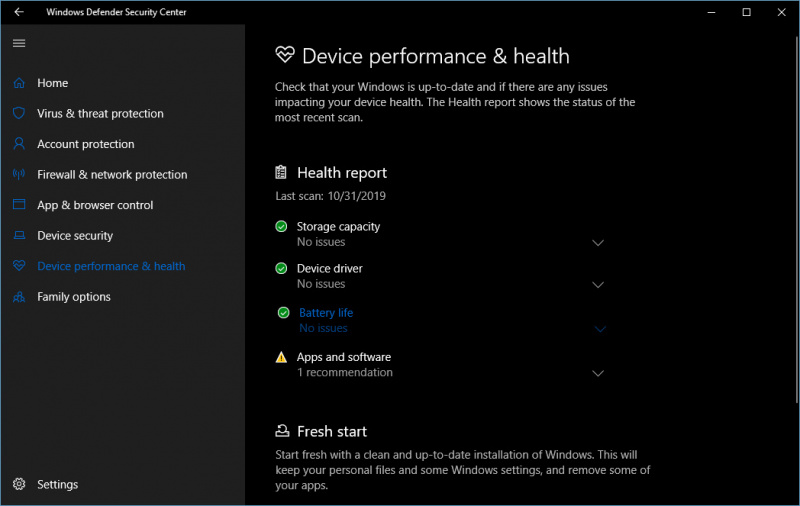Click the Storage capacity label
Screen dimensions: 800x506
(x=338, y=226)
